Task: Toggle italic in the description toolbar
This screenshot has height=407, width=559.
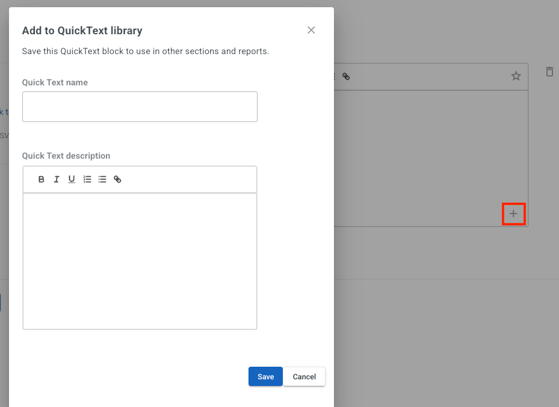Action: tap(56, 179)
